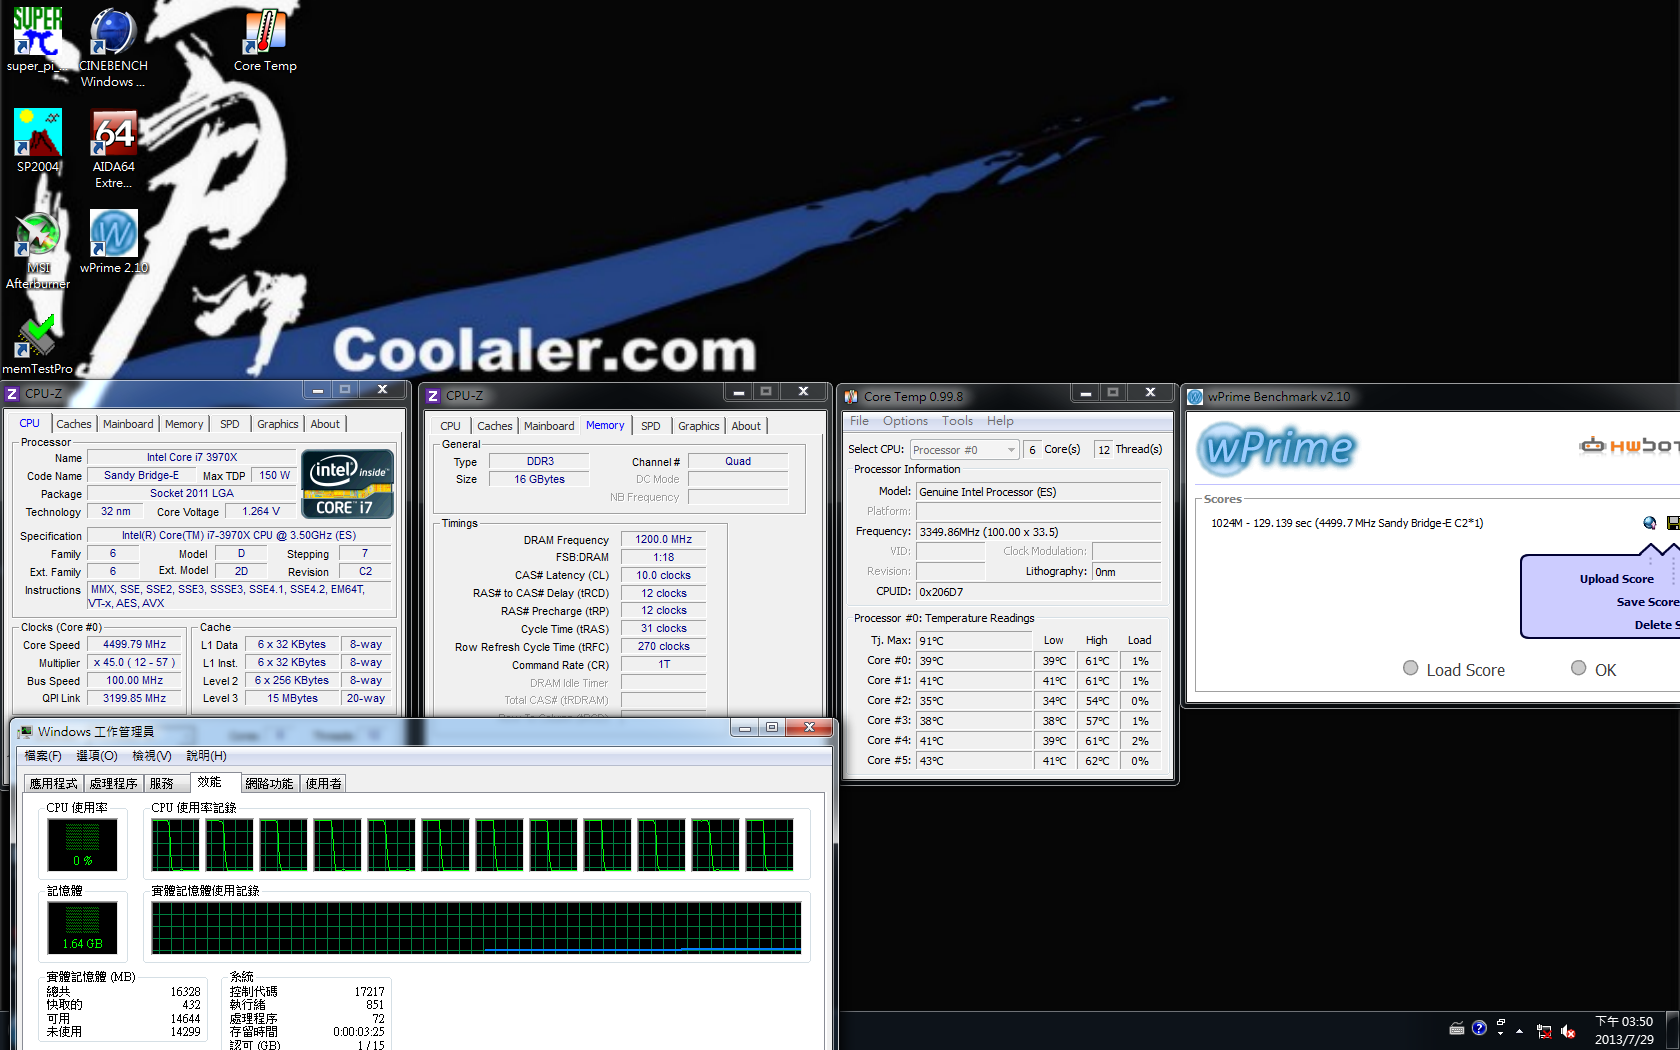The width and height of the screenshot is (1680, 1050).
Task: Open MSI Afterburner desktop shortcut
Action: 38,250
